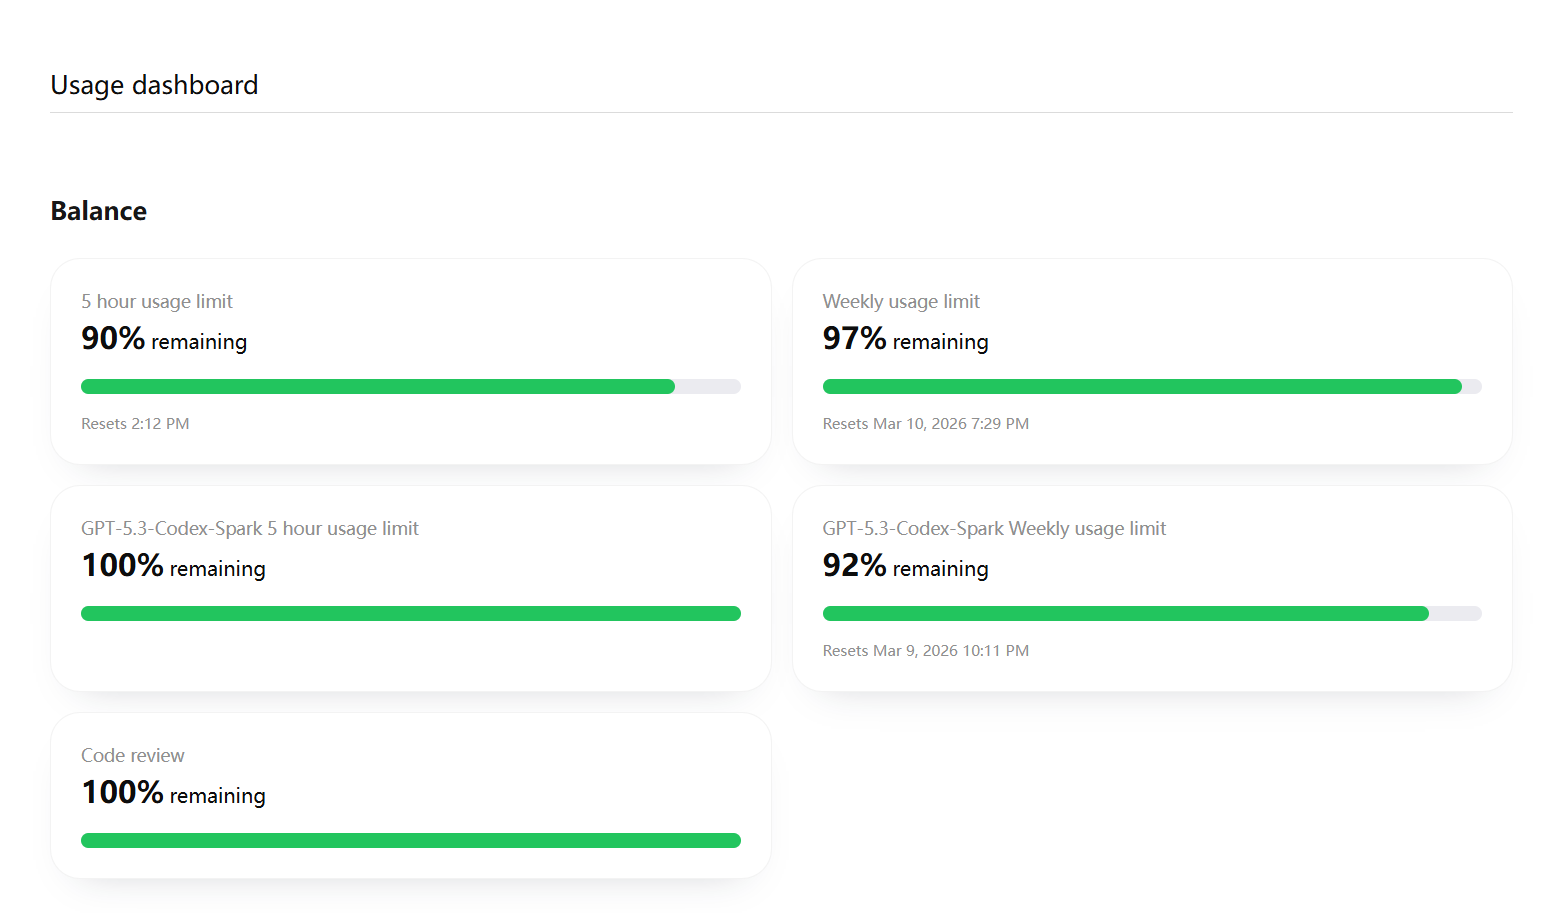This screenshot has height=913, width=1548.
Task: Select the 5 hour usage limit label
Action: click(157, 301)
